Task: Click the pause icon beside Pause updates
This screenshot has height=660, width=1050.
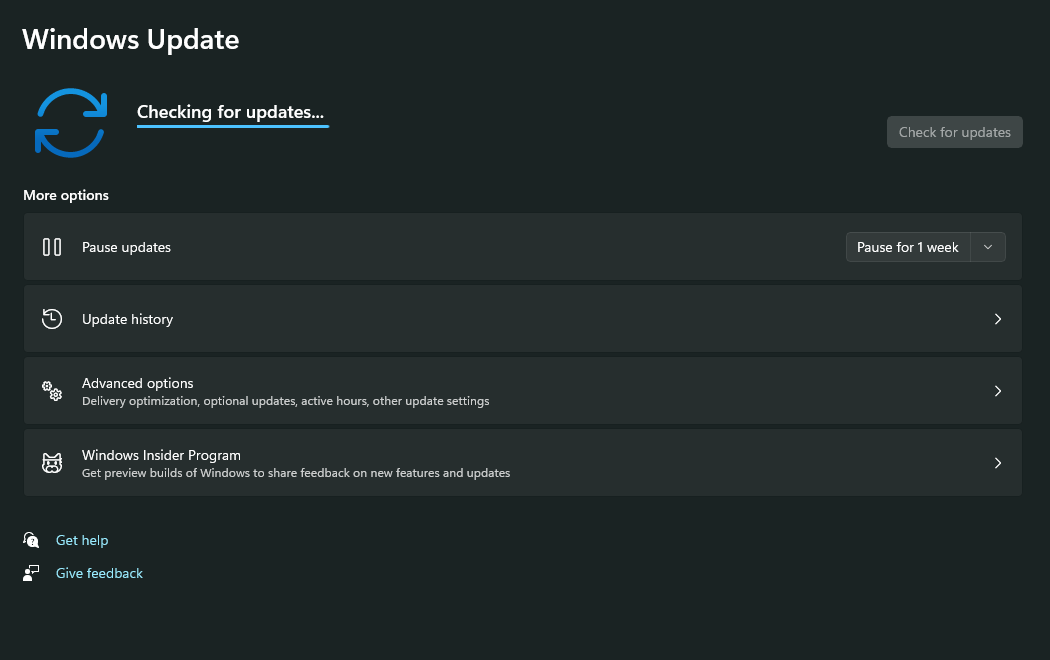Action: click(x=52, y=247)
